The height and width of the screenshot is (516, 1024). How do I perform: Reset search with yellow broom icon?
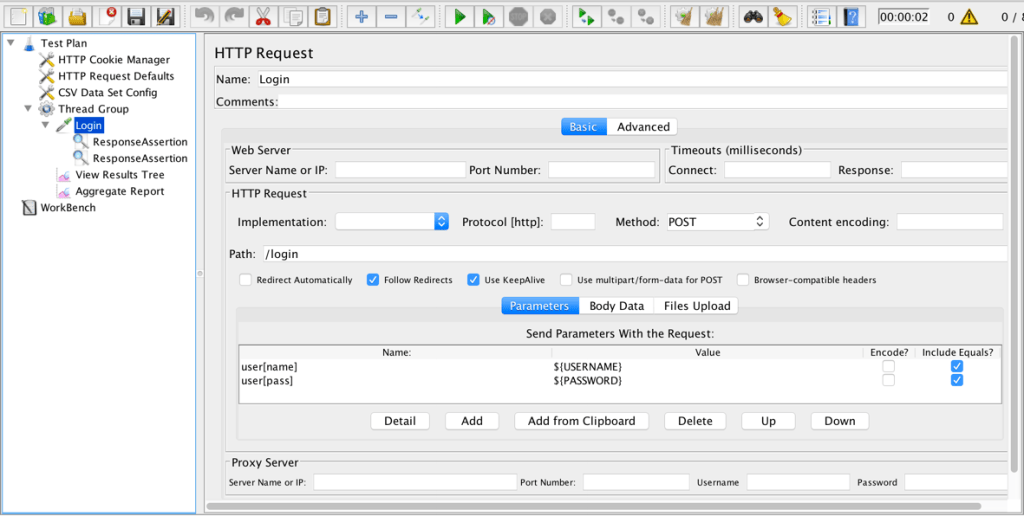782,16
